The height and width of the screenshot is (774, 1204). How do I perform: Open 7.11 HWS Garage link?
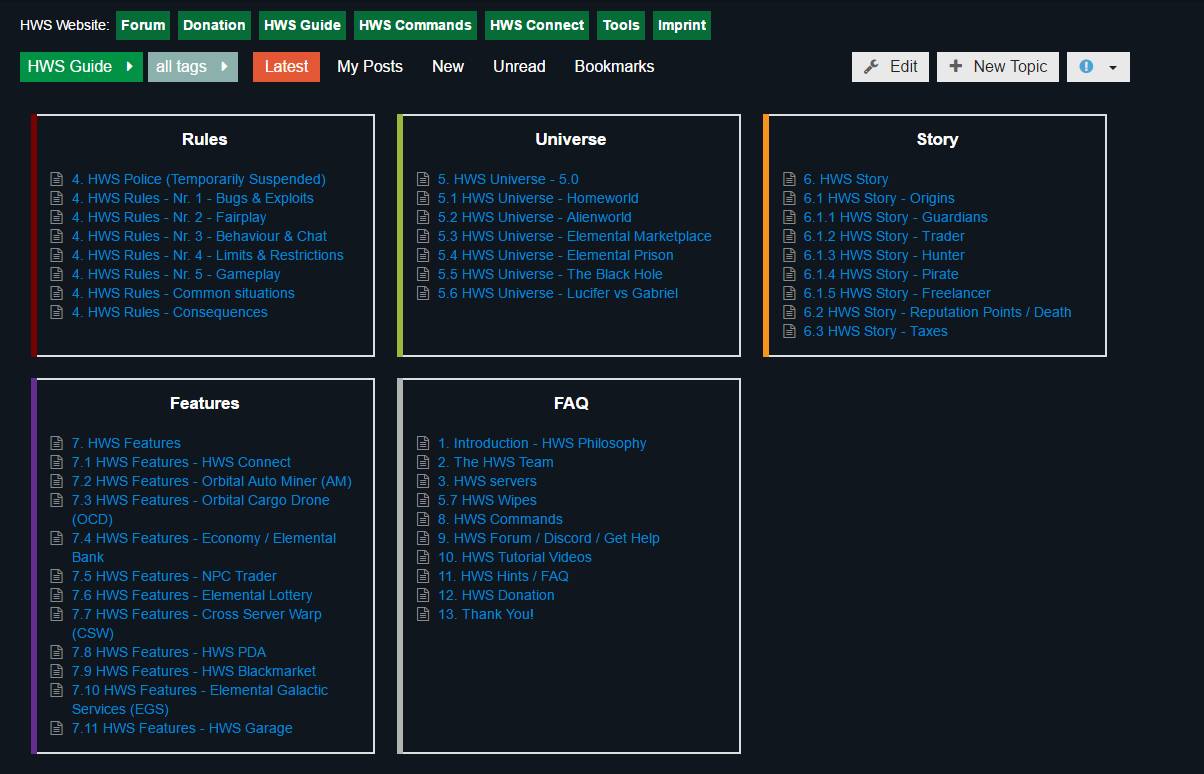[x=182, y=728]
